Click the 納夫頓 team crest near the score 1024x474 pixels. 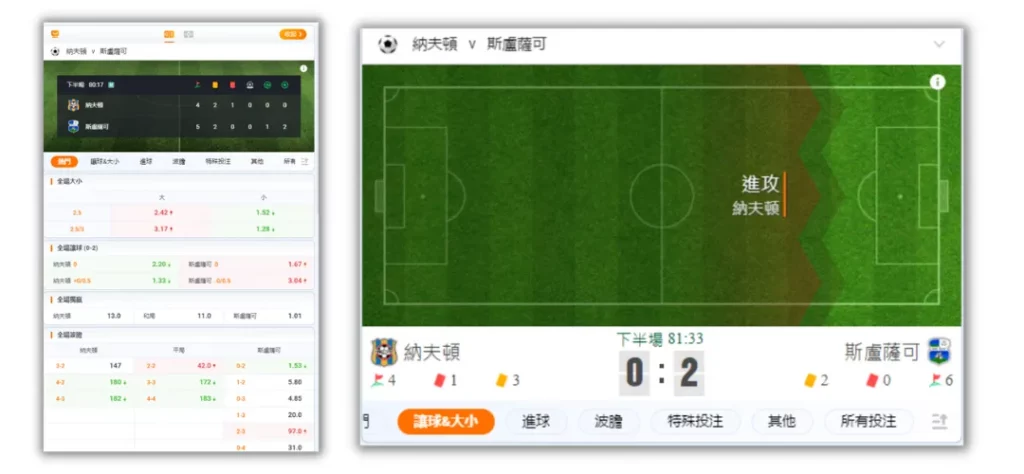click(383, 352)
